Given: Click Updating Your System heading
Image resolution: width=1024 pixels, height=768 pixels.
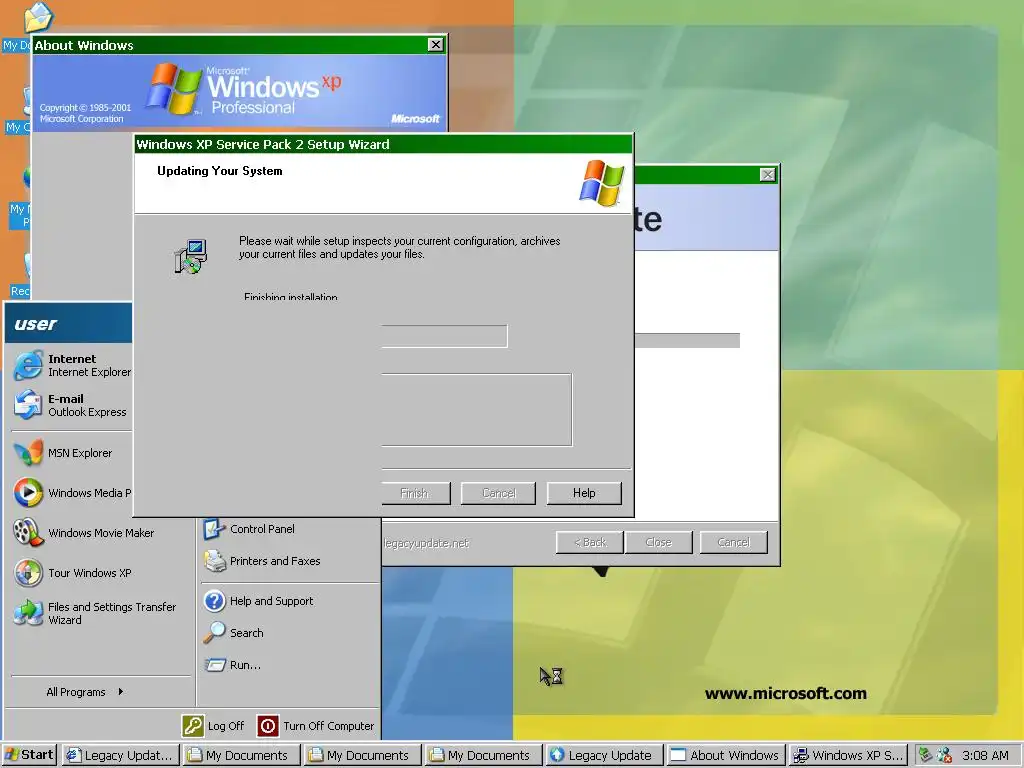Looking at the screenshot, I should click(219, 171).
